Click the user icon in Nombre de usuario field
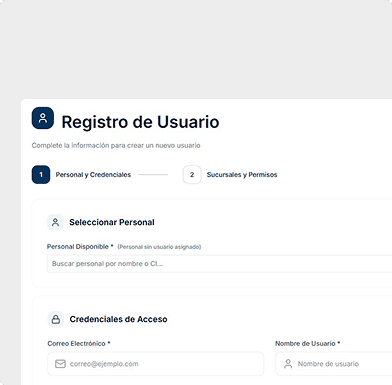 [288, 364]
